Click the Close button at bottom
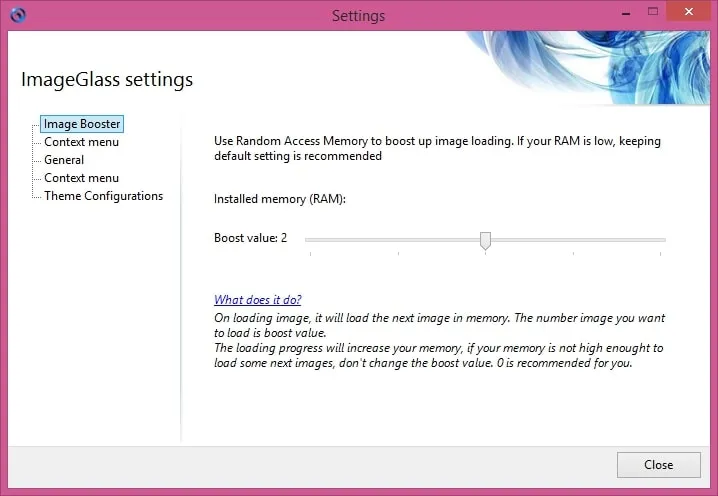Image resolution: width=718 pixels, height=496 pixels. point(658,465)
